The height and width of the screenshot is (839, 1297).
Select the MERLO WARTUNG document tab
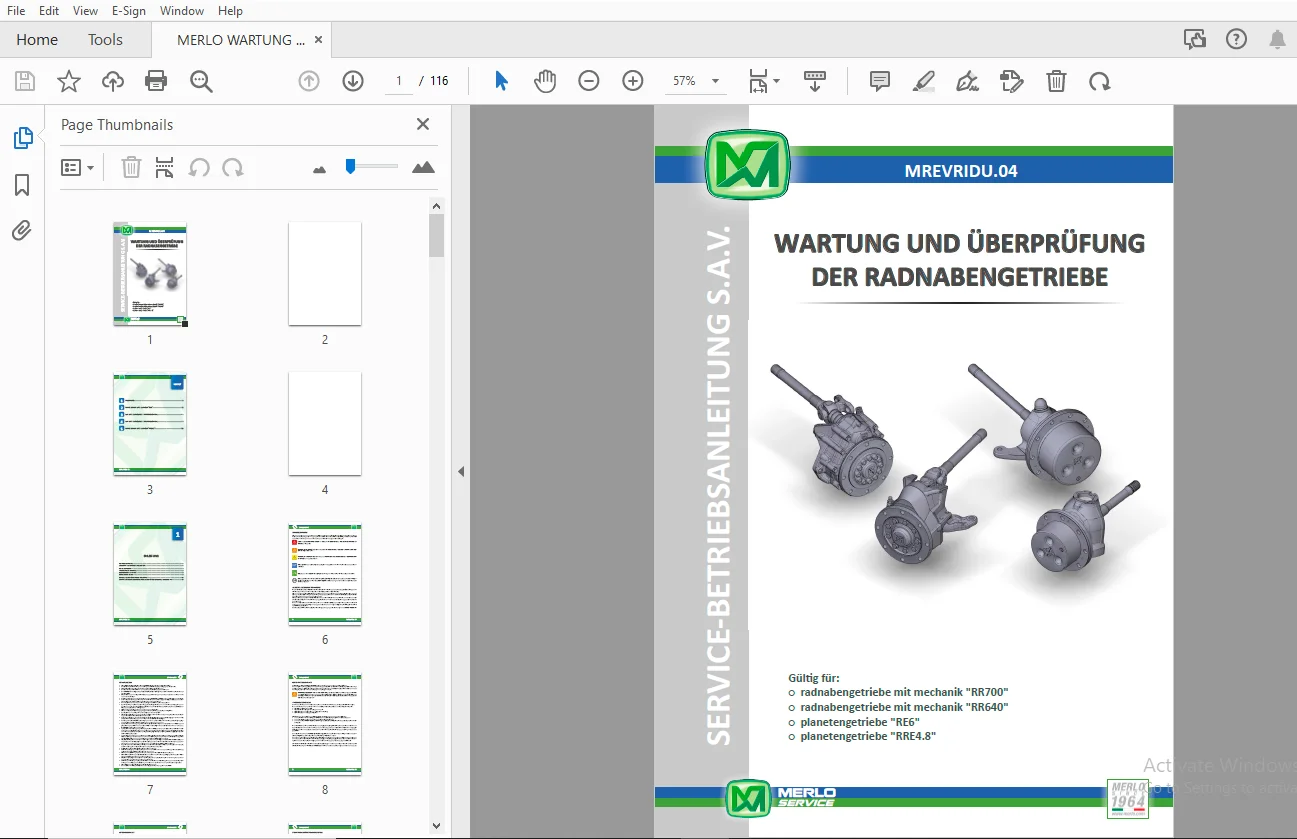(x=241, y=40)
